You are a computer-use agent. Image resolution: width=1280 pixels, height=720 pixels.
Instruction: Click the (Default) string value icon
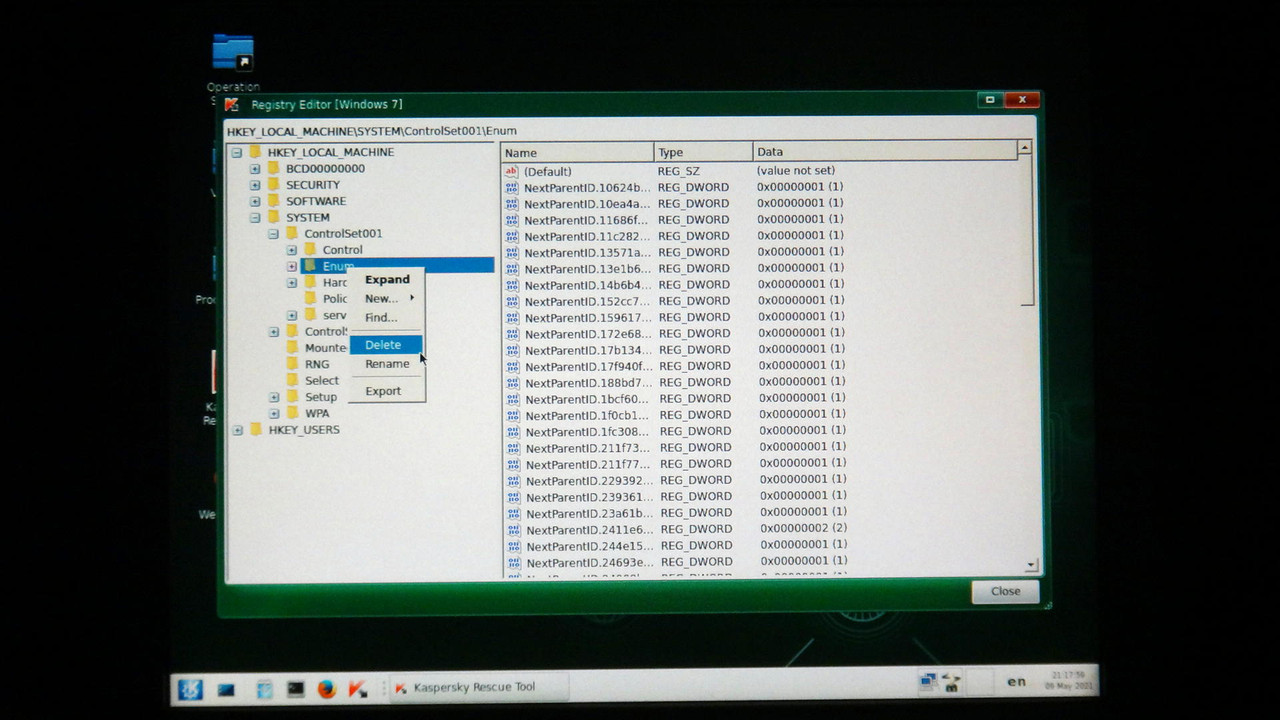(x=512, y=171)
